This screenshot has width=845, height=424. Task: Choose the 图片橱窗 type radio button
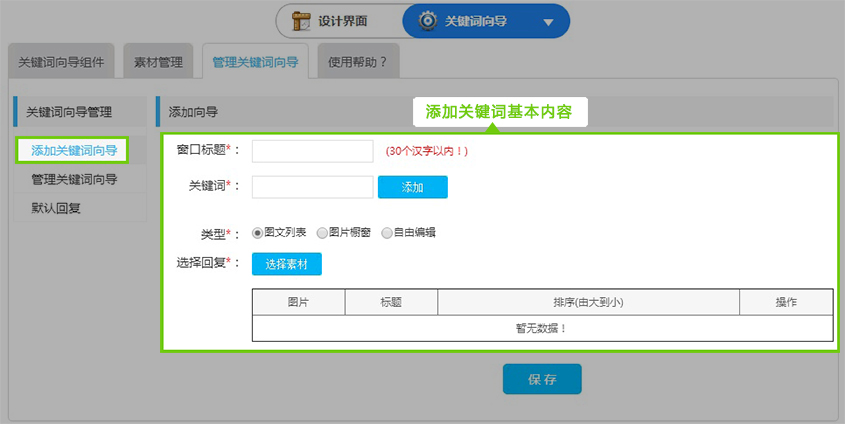coord(322,233)
